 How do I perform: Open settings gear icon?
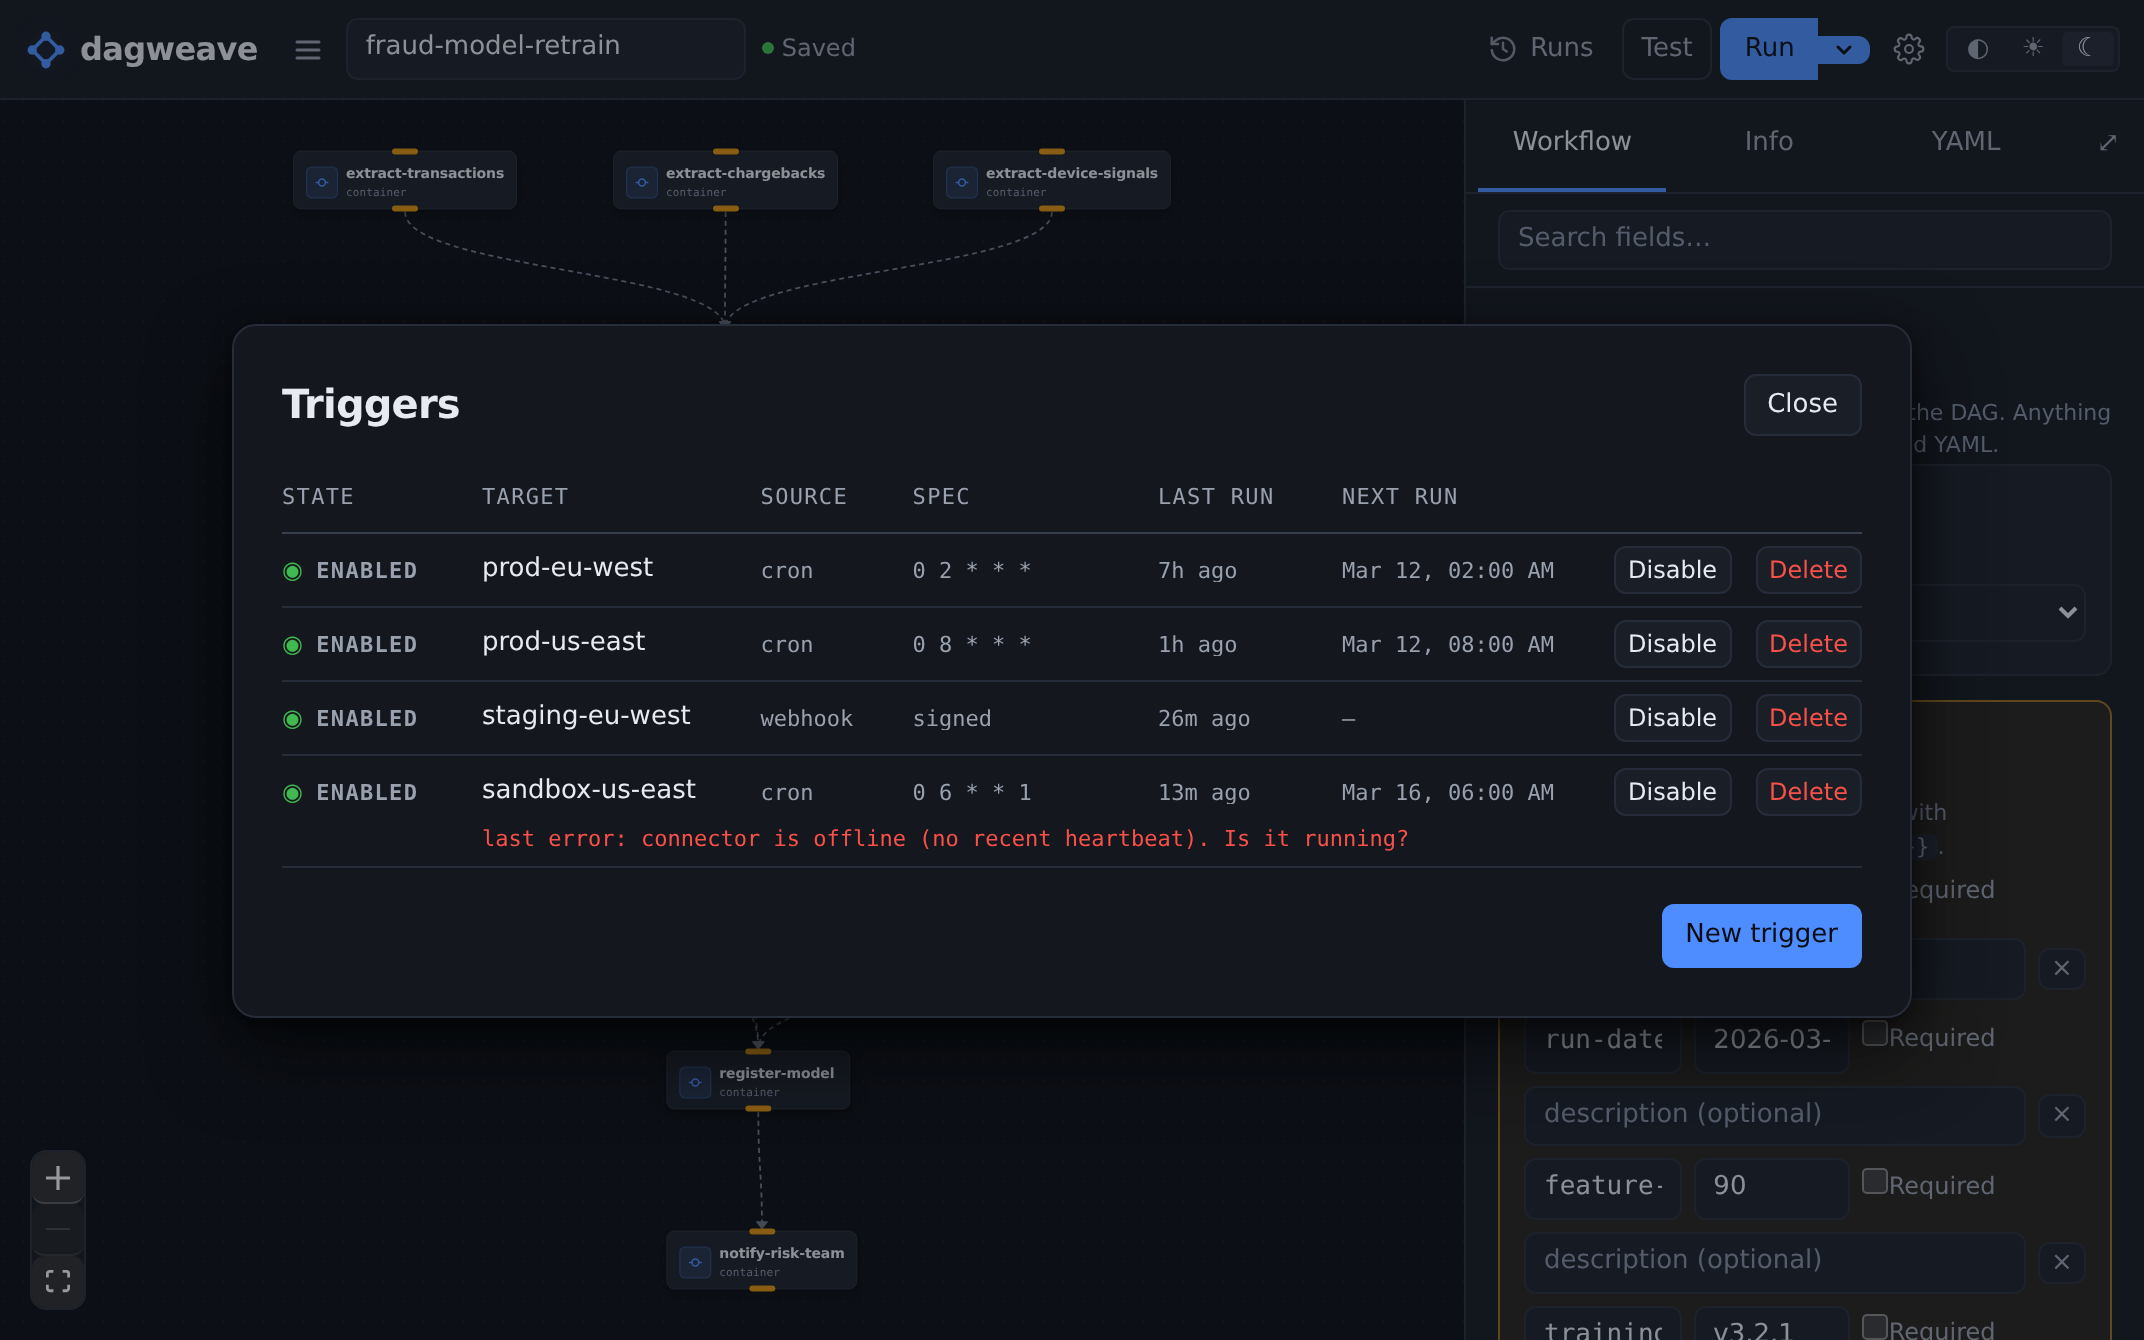pyautogui.click(x=1908, y=49)
